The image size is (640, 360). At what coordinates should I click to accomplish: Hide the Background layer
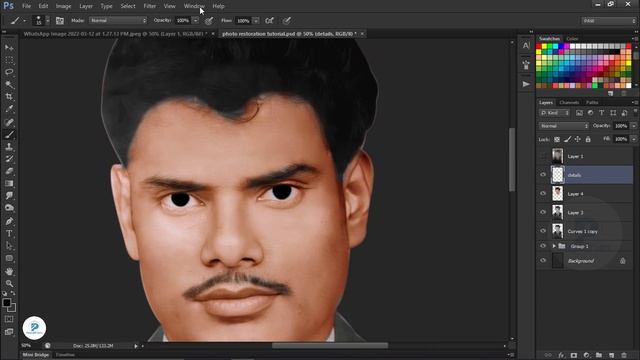[543, 260]
